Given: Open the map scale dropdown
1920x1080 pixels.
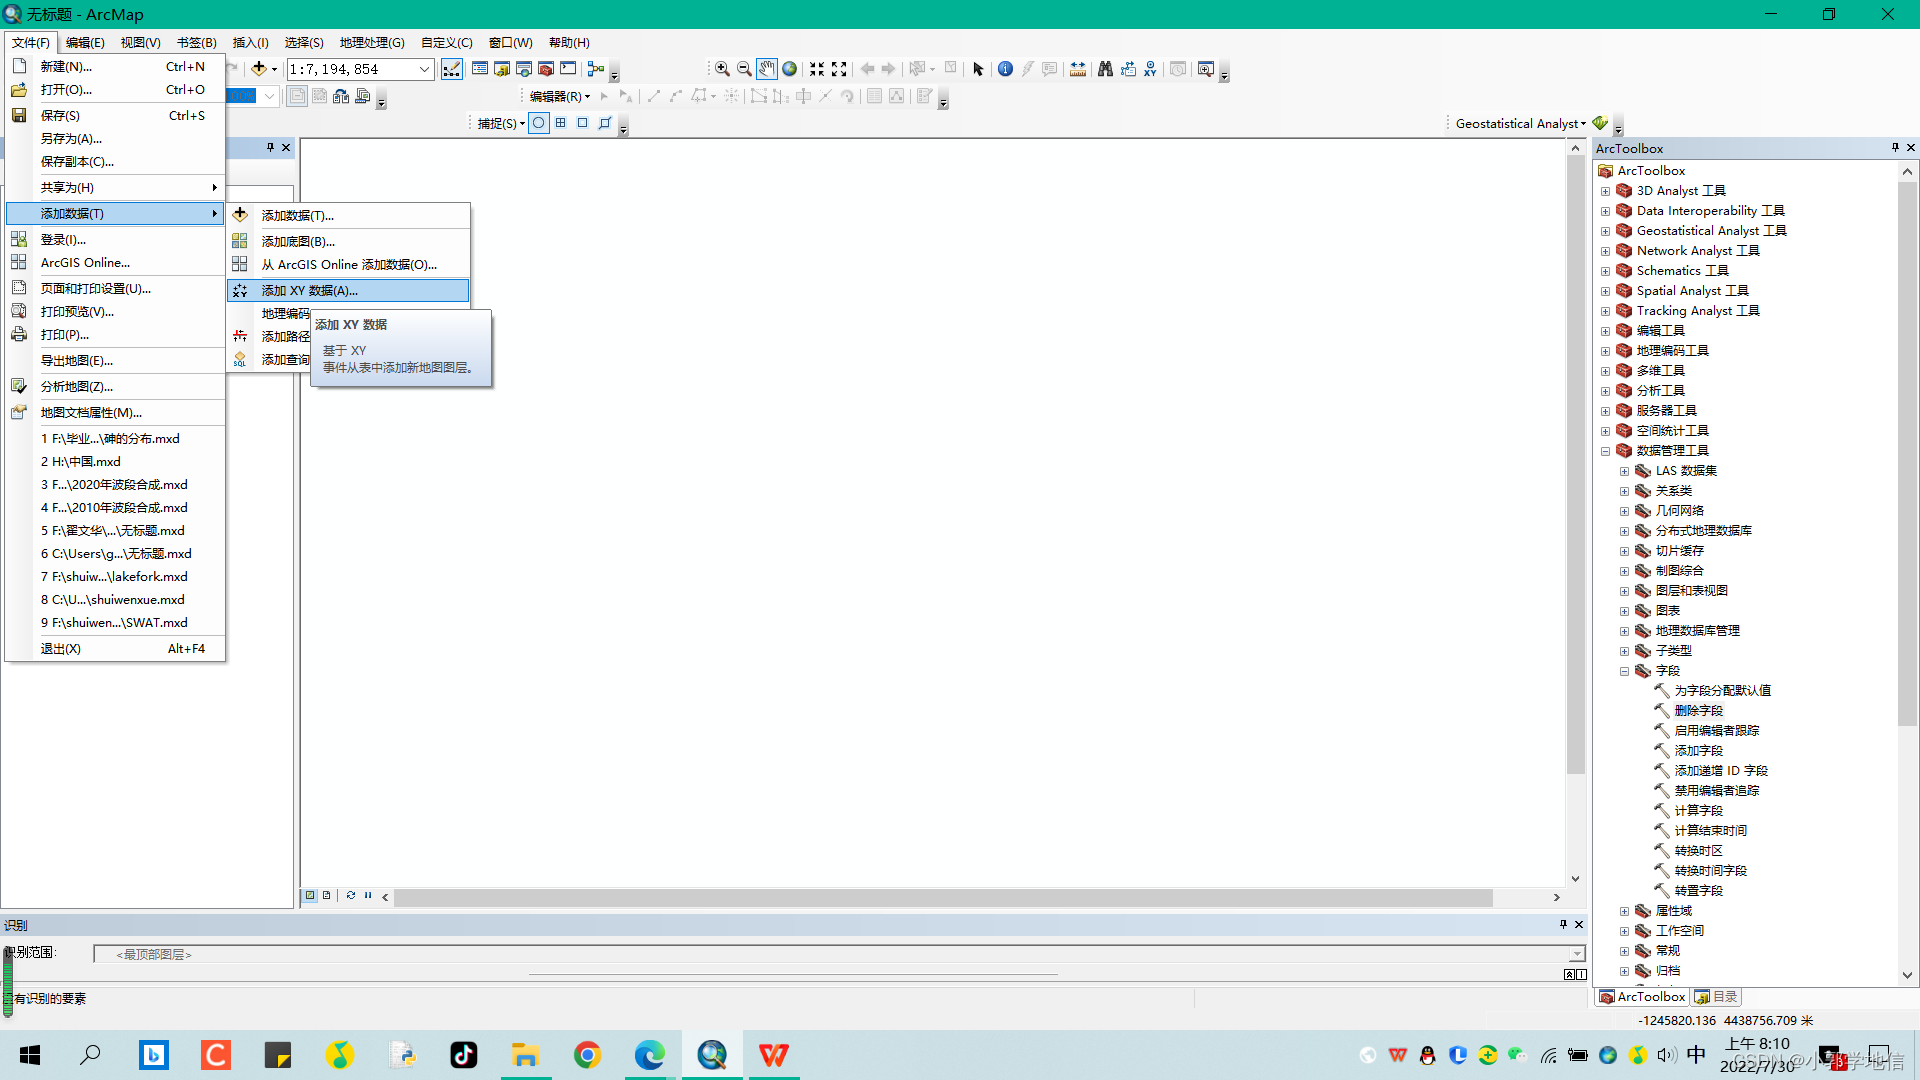Looking at the screenshot, I should (x=424, y=69).
